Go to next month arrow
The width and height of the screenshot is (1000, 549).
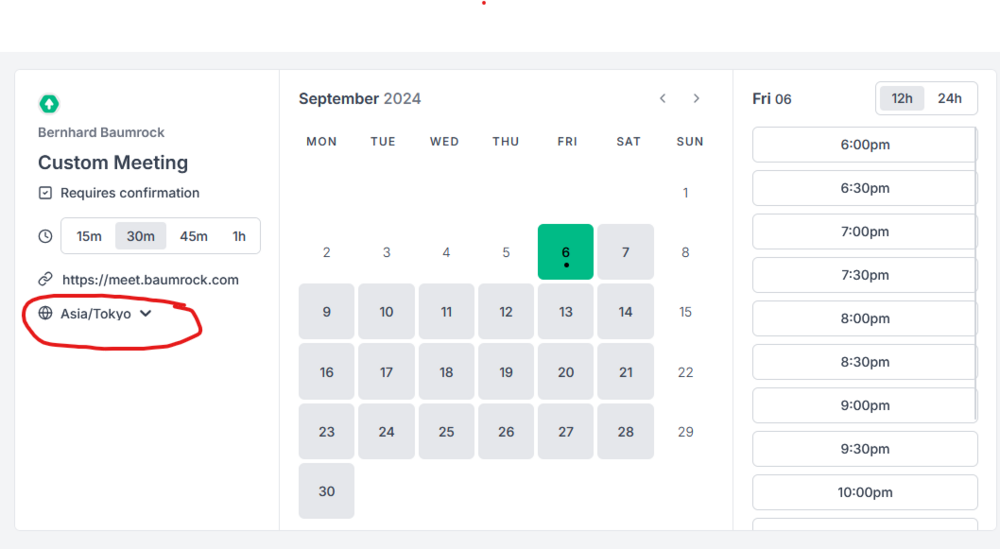click(696, 98)
